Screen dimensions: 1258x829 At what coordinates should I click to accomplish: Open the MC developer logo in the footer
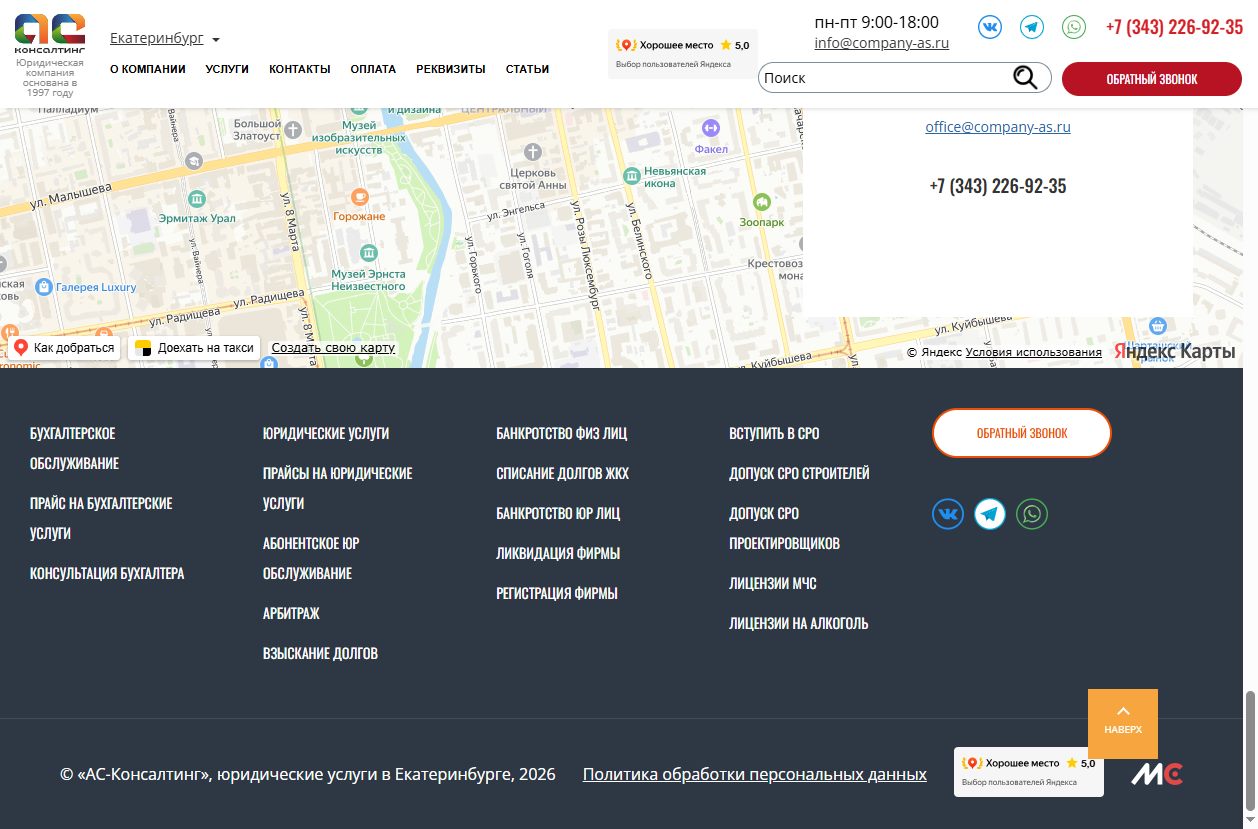tap(1157, 774)
